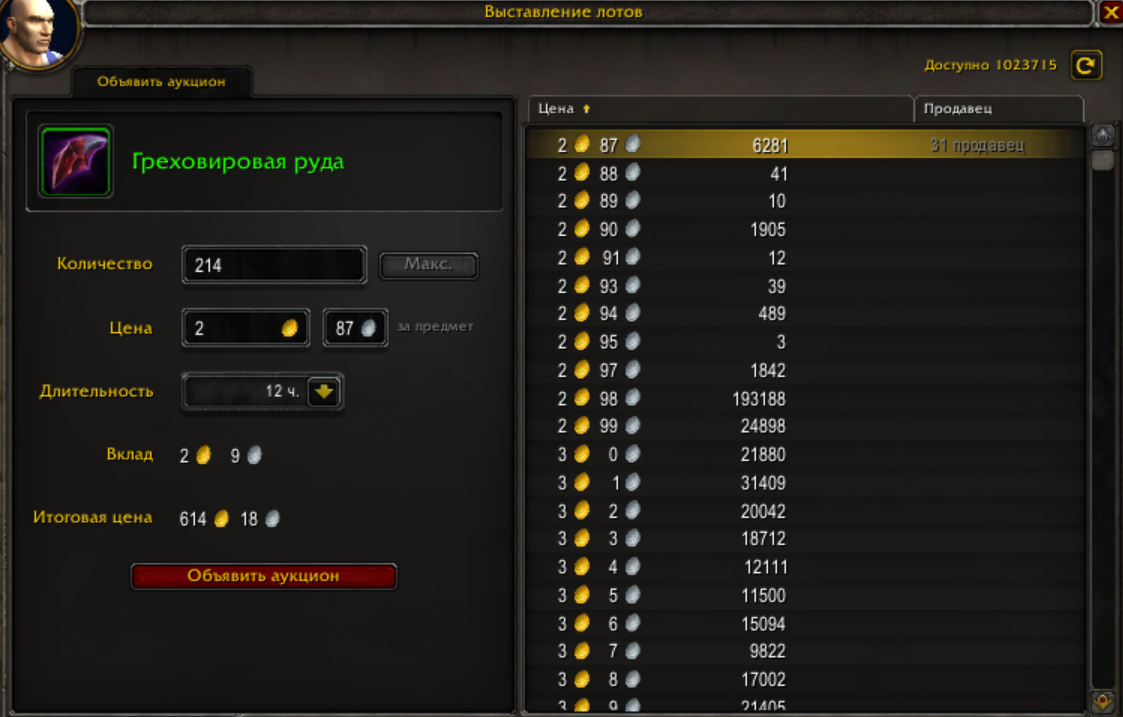Viewport: 1123px width, 717px height.
Task: Expand the 12 ч. duration combo box
Action: click(x=263, y=391)
